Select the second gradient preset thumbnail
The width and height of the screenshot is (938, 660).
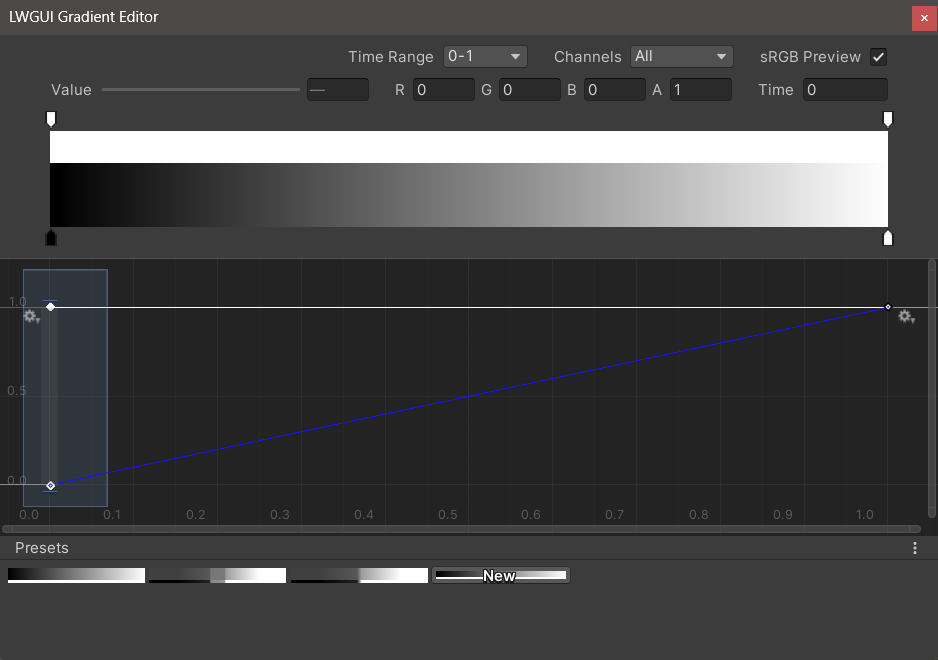(217, 575)
